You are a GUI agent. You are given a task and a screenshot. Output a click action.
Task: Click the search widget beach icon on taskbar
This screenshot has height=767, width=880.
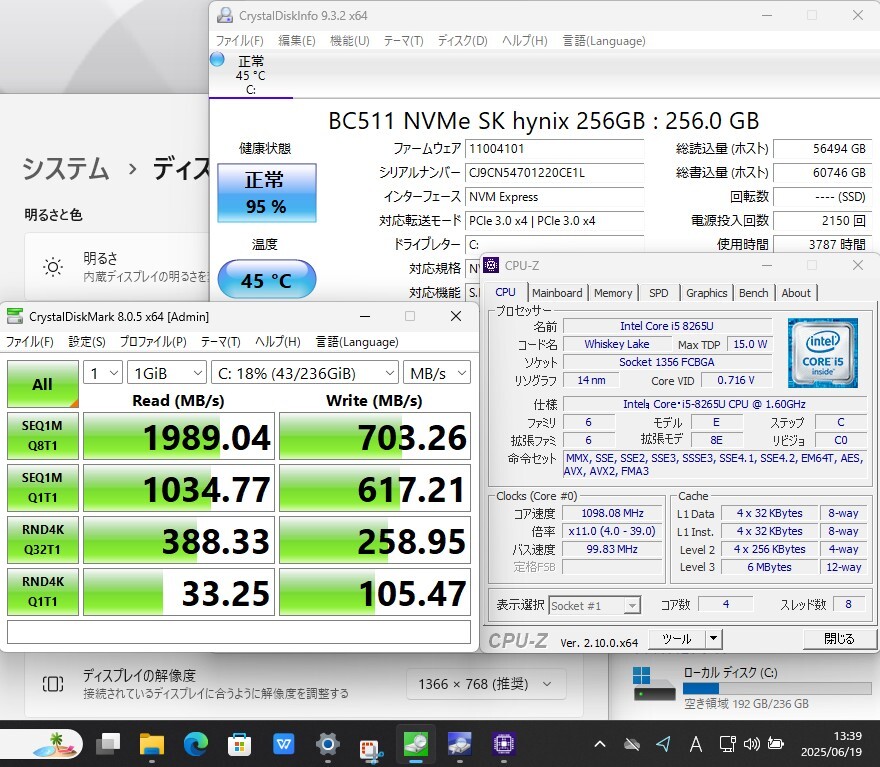click(x=54, y=745)
